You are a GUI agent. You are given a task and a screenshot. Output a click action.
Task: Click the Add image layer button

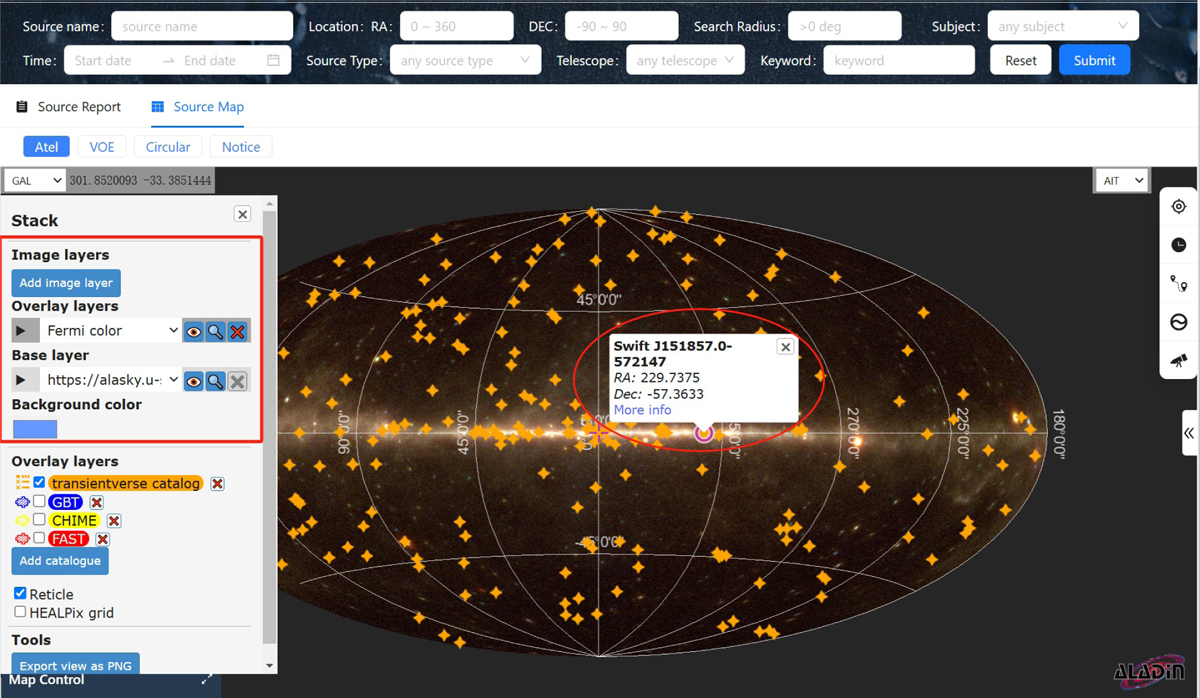pos(66,283)
